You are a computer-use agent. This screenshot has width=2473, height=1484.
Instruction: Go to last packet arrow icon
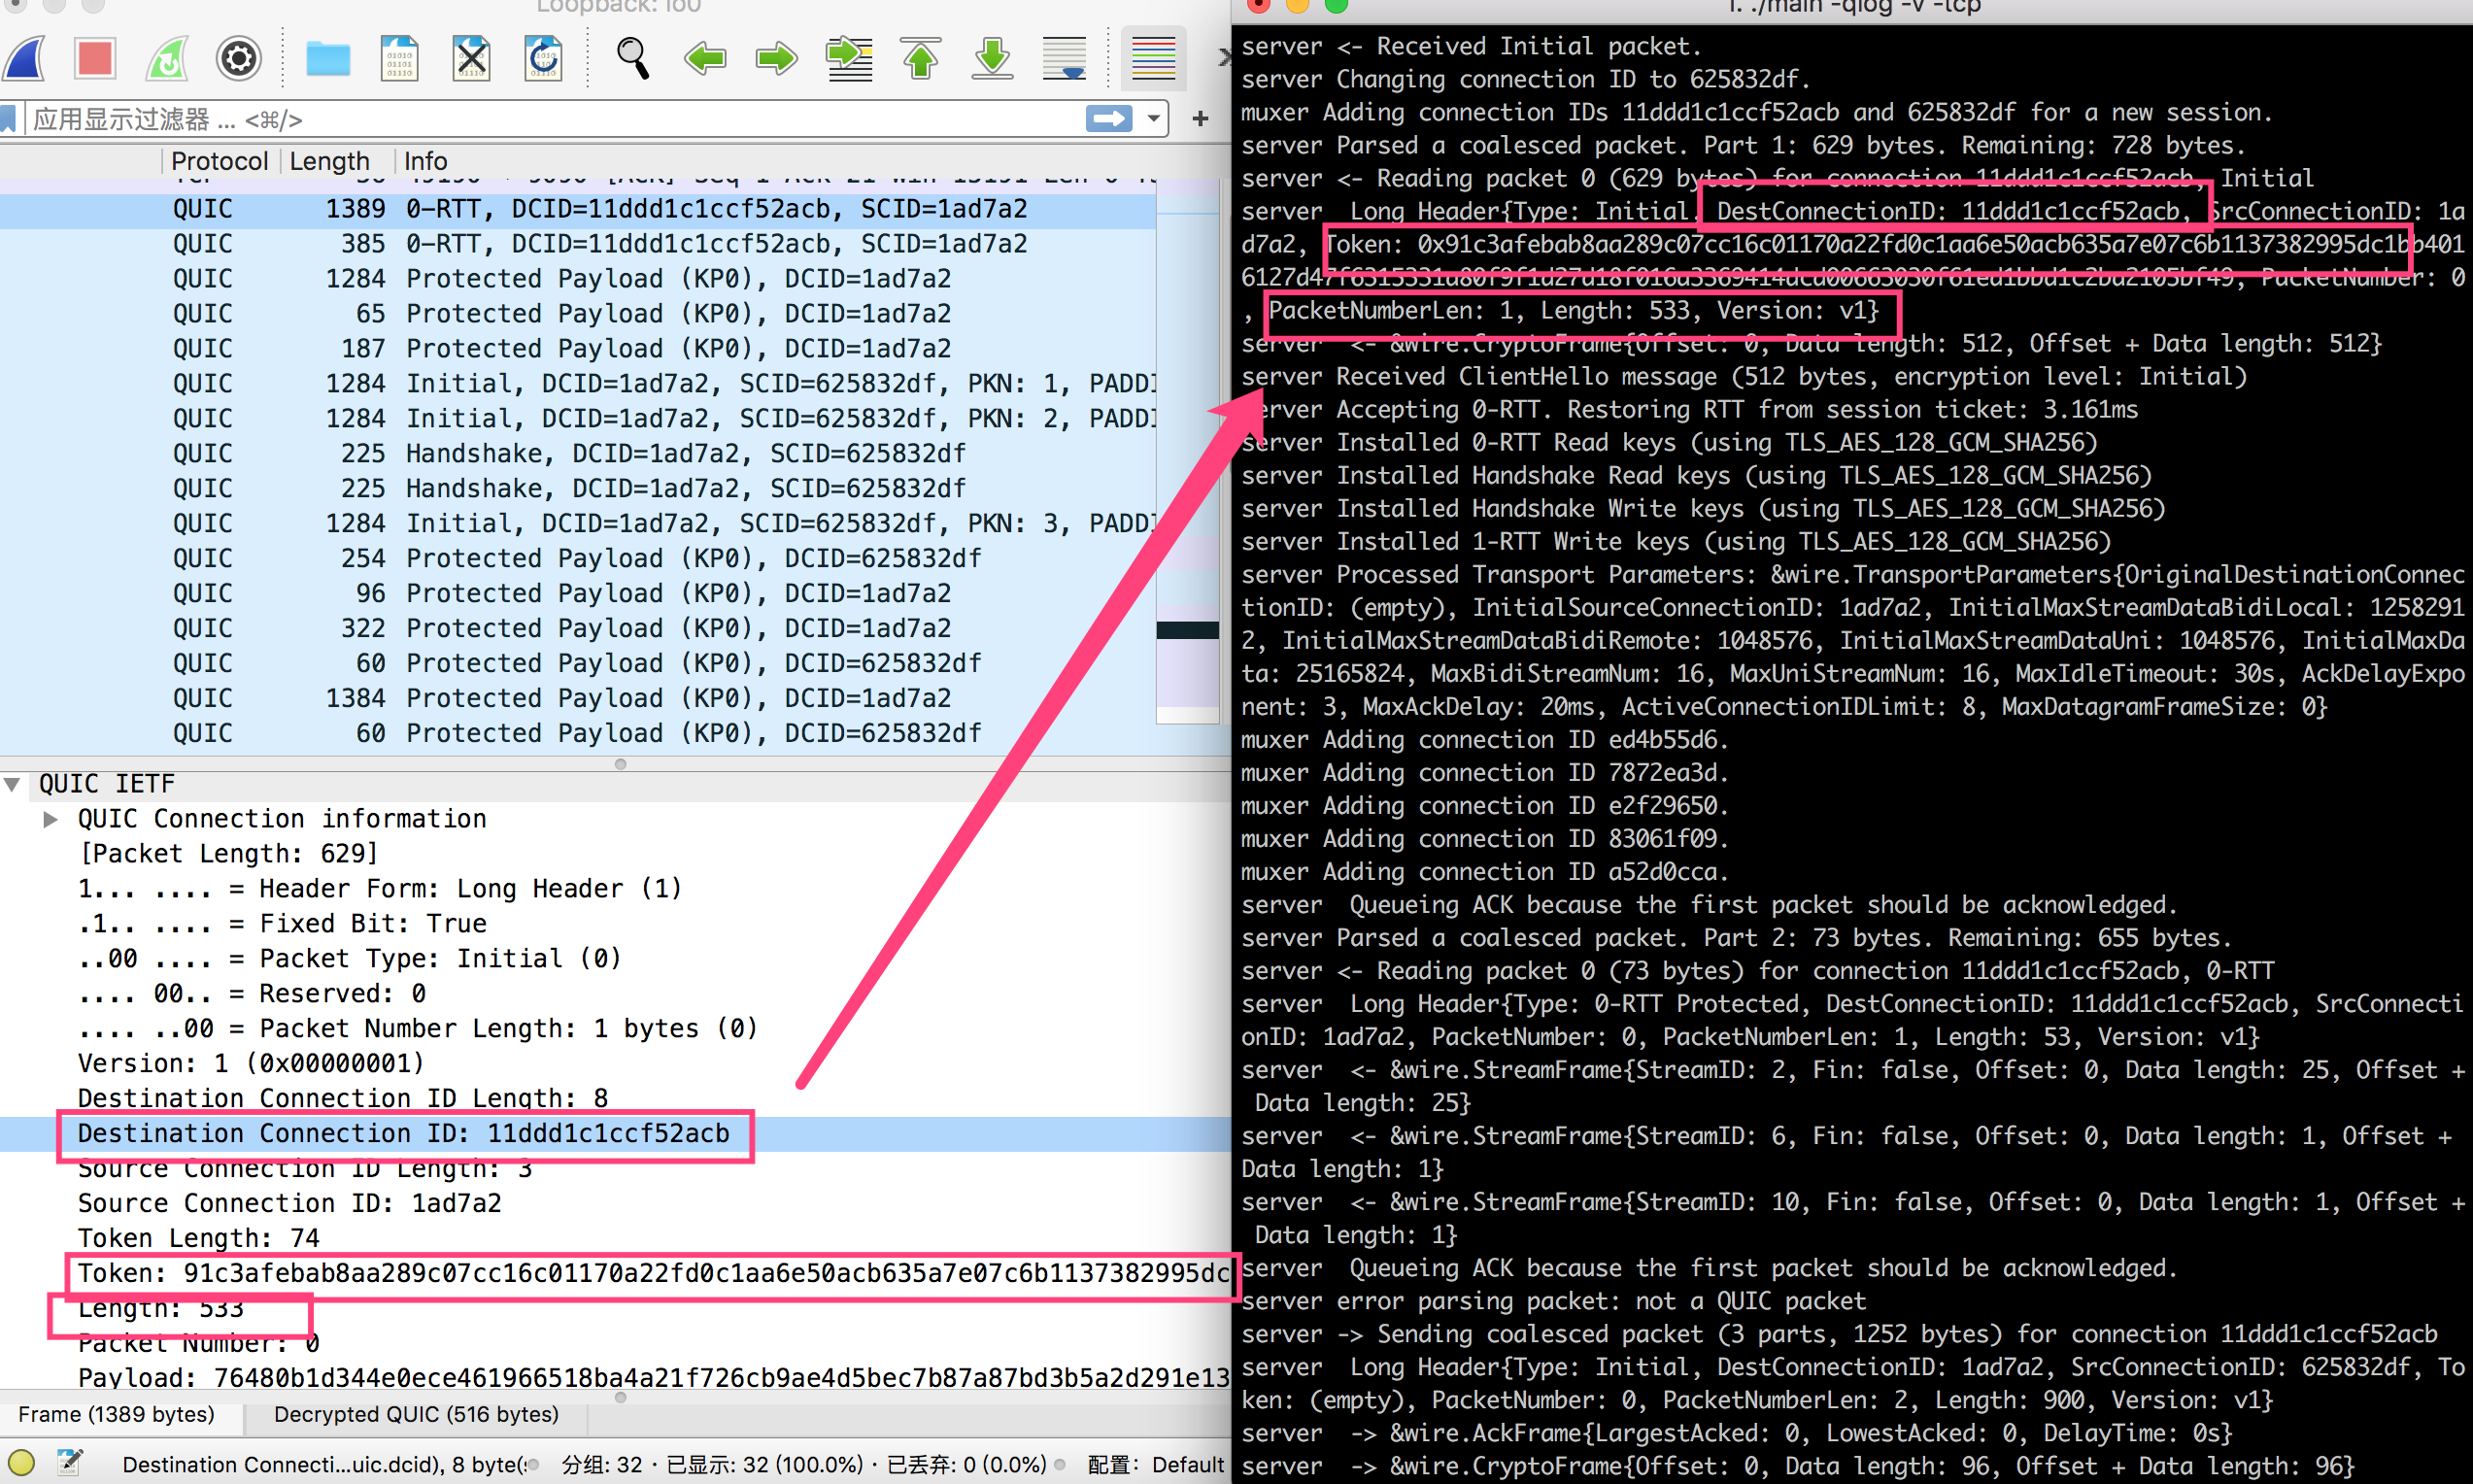coord(992,58)
